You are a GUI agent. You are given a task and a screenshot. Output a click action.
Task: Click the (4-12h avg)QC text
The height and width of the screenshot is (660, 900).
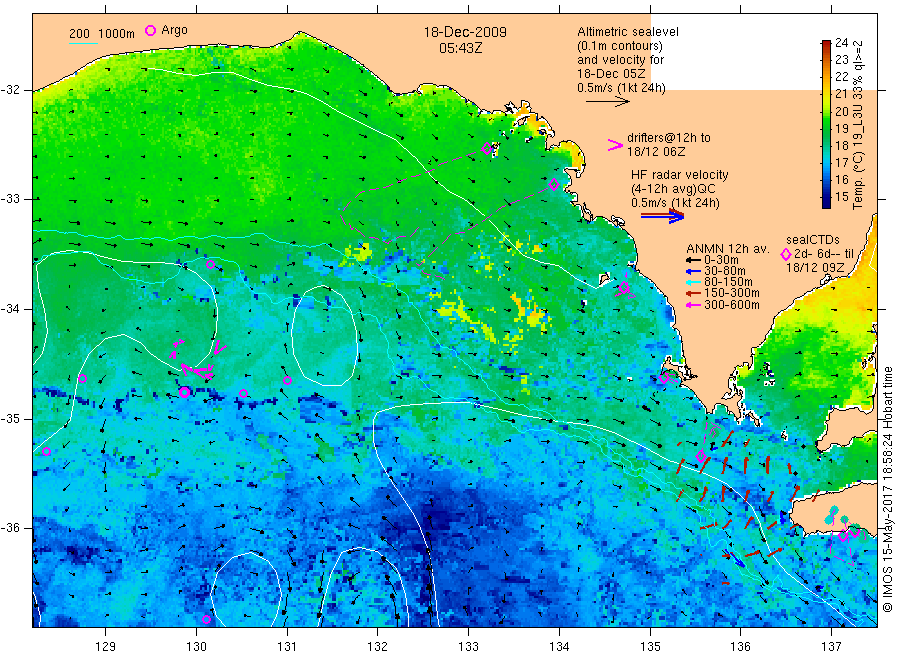(x=673, y=189)
